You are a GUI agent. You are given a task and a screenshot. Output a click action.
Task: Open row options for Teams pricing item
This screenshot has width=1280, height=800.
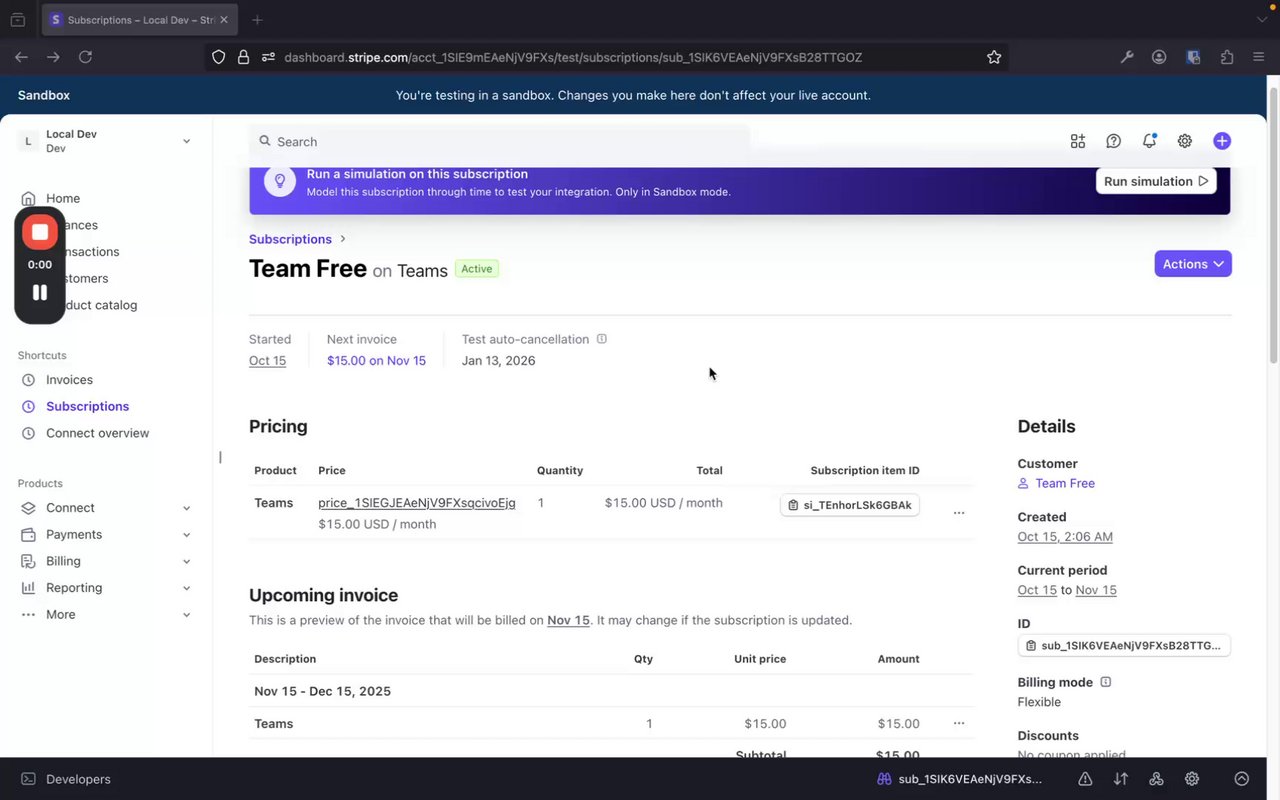tap(959, 513)
